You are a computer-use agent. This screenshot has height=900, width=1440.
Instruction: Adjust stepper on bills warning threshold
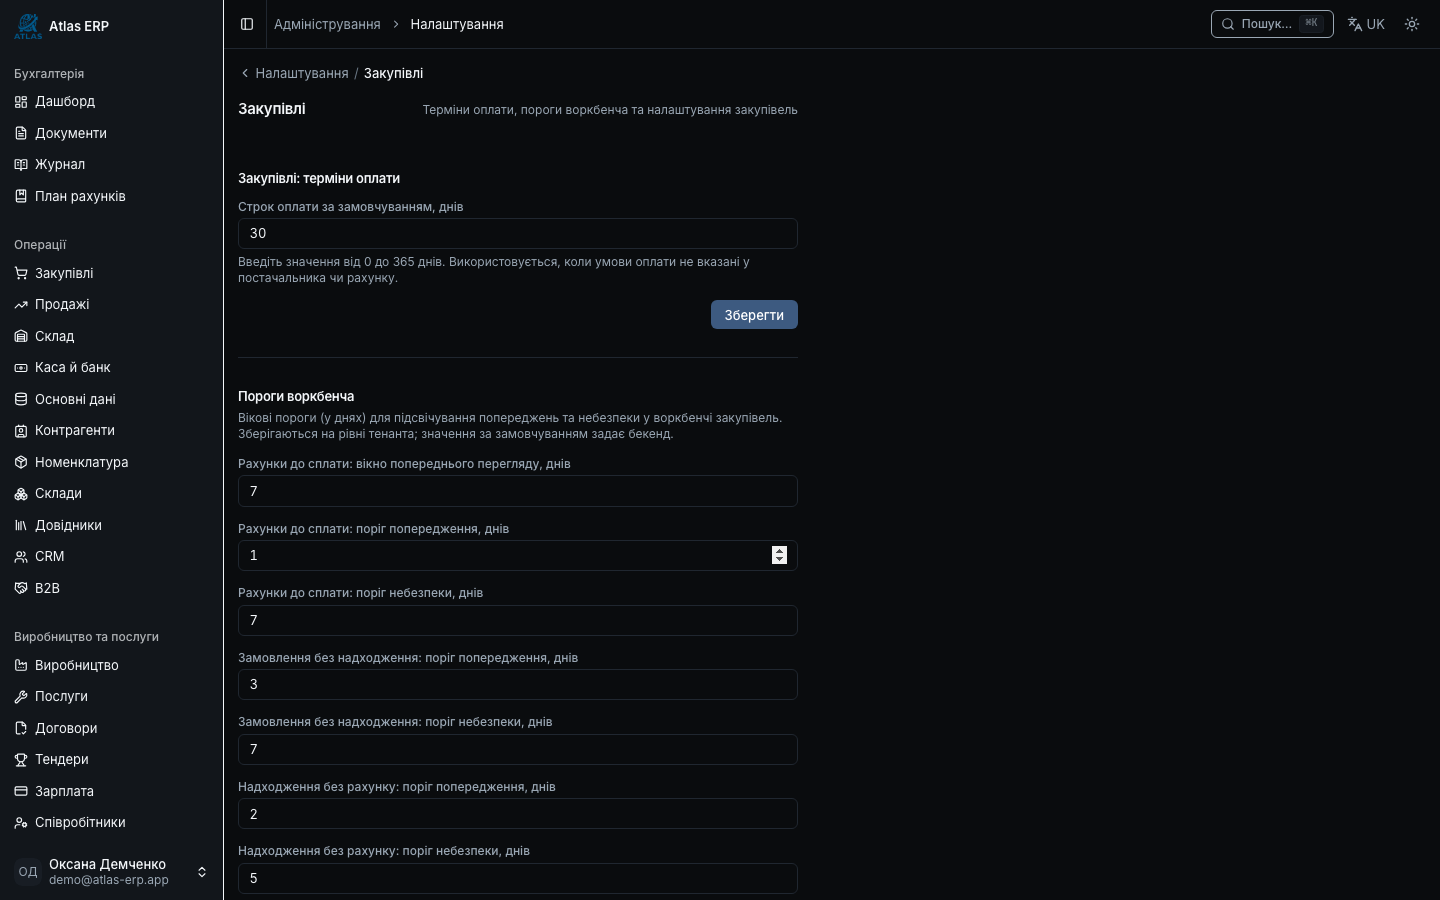pyautogui.click(x=780, y=555)
